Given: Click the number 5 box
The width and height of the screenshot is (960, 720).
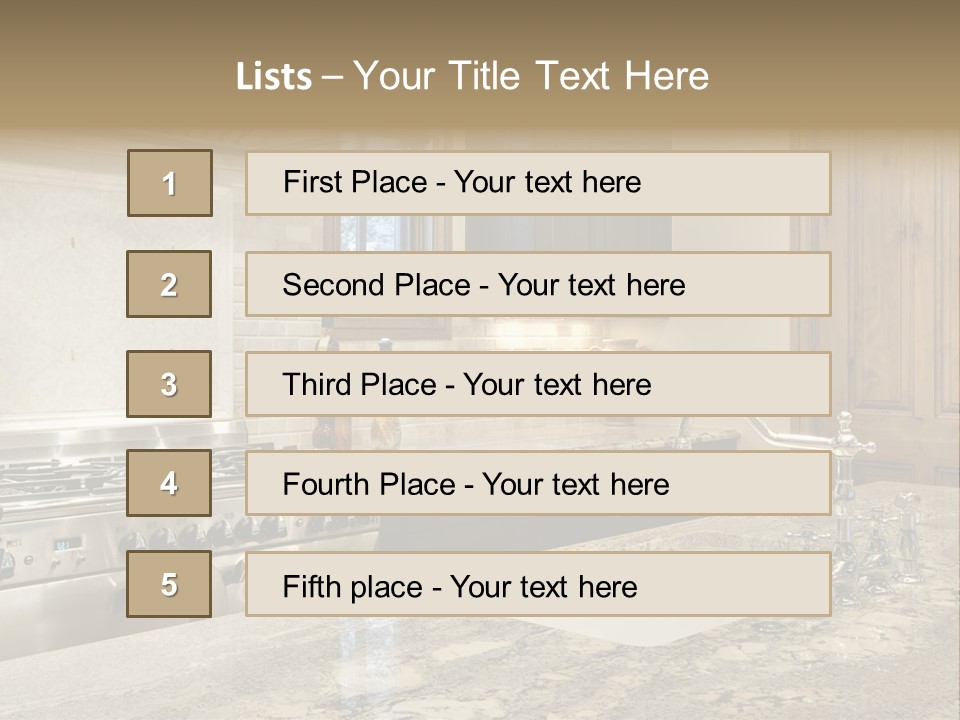Looking at the screenshot, I should coord(169,584).
